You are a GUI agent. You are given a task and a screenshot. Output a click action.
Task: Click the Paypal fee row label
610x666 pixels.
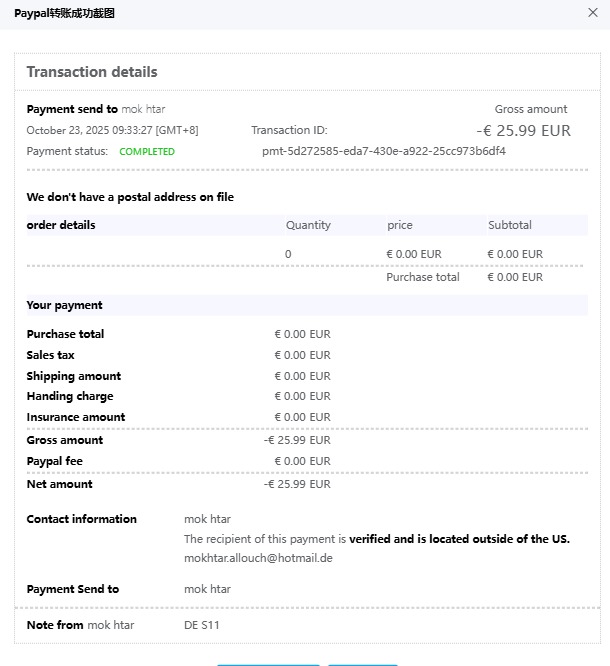coord(55,461)
